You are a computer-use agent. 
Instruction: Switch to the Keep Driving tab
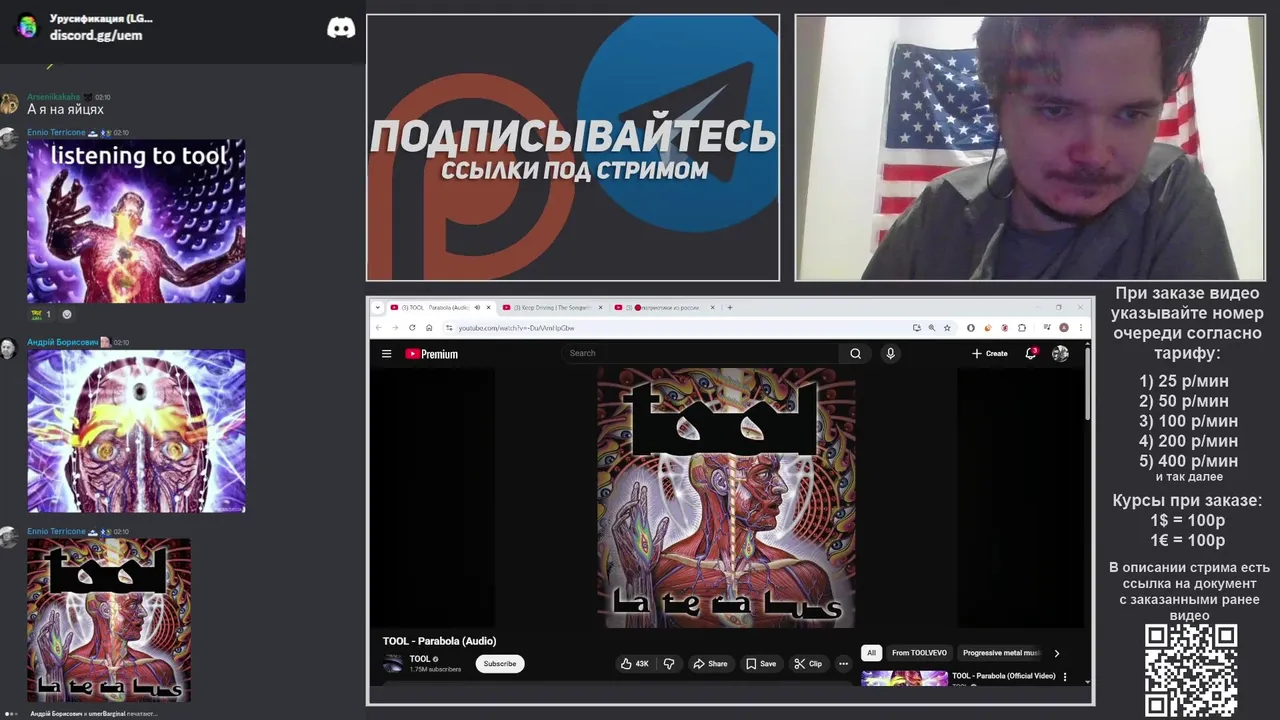[552, 308]
